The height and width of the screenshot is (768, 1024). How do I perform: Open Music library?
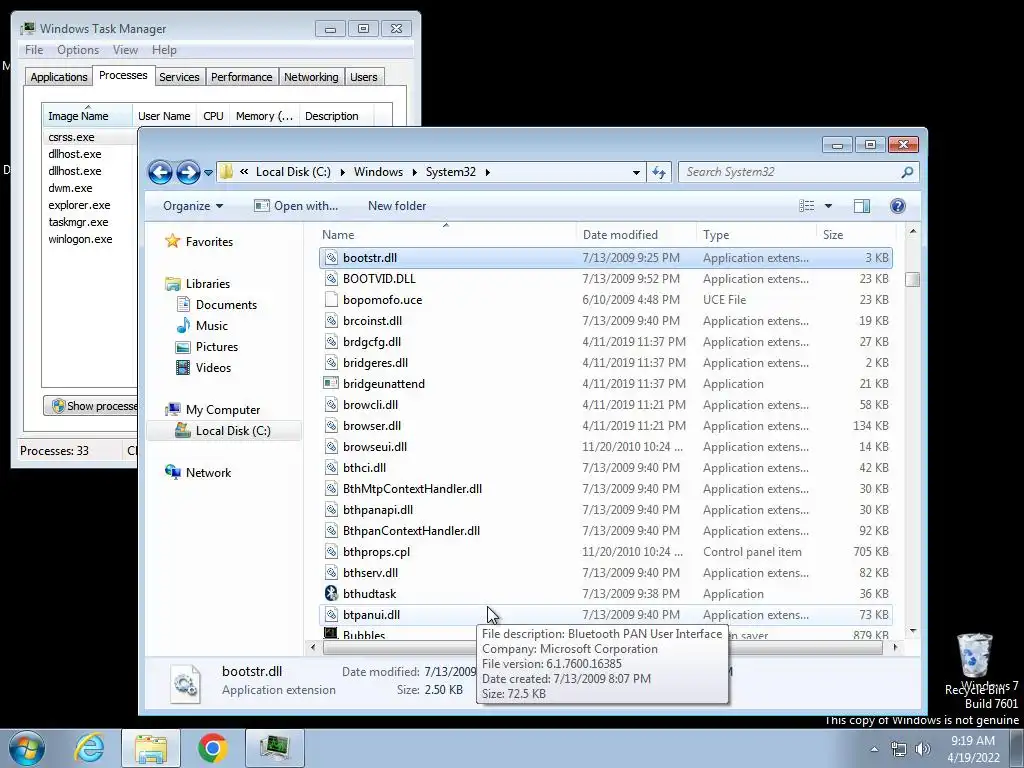(212, 326)
